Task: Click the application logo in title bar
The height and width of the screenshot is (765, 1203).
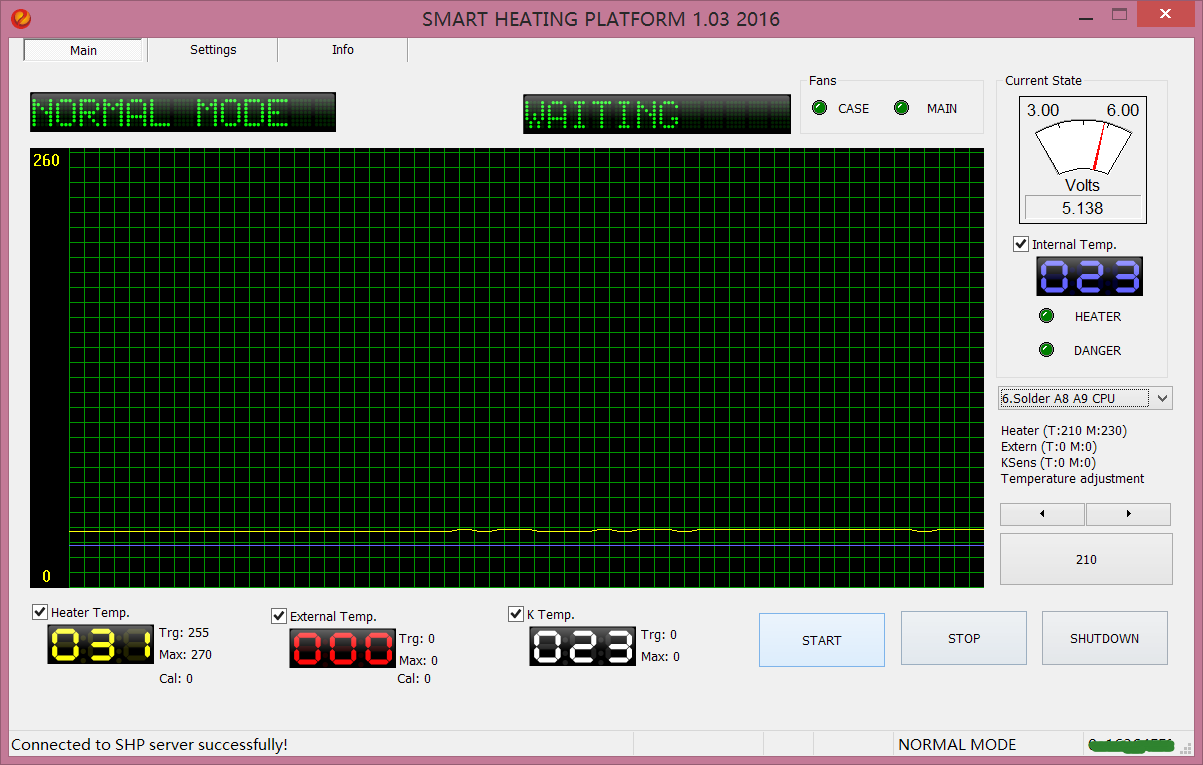Action: coord(20,18)
